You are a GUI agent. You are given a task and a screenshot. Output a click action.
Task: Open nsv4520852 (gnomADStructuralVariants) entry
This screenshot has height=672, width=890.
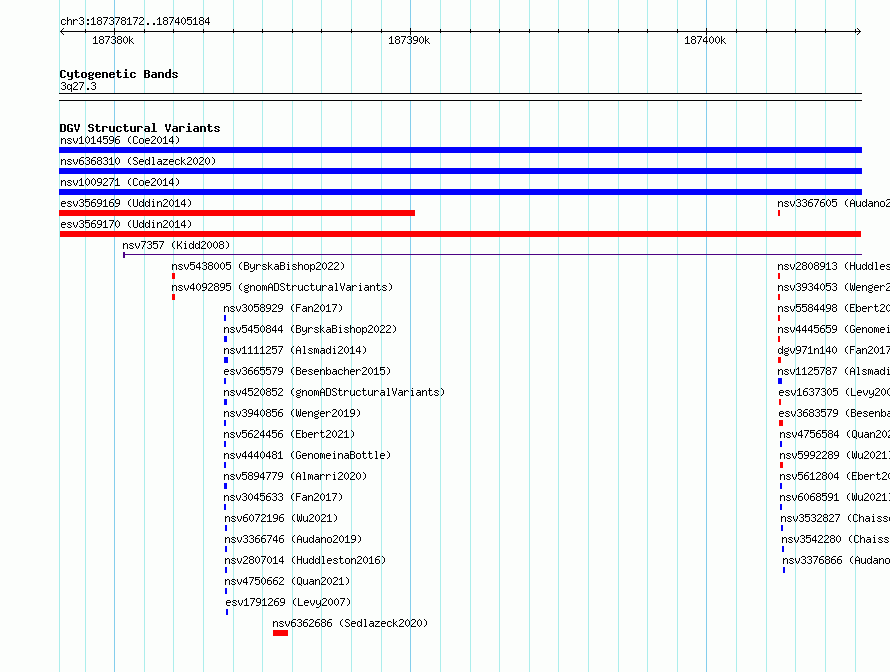[334, 392]
